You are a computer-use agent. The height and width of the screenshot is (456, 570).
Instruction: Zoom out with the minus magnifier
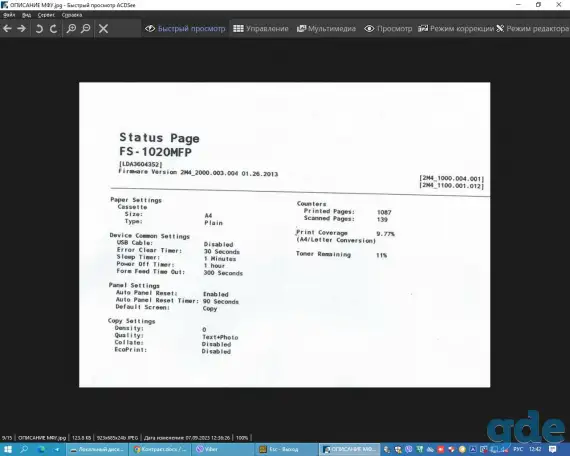coord(85,28)
